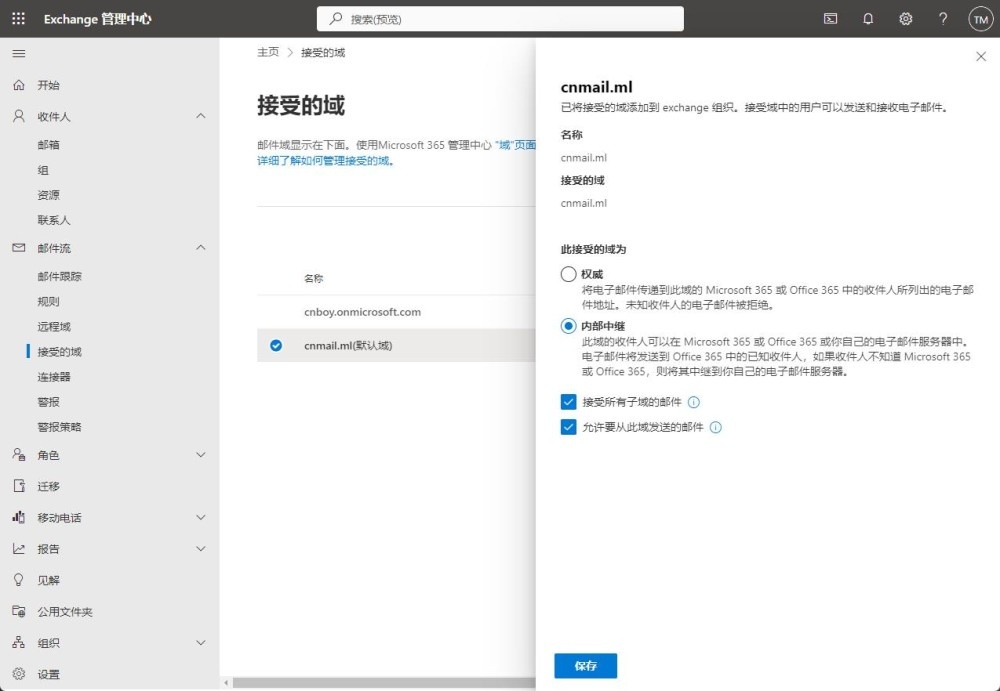Click the 保存 button
Viewport: 1000px width, 691px height.
585,666
